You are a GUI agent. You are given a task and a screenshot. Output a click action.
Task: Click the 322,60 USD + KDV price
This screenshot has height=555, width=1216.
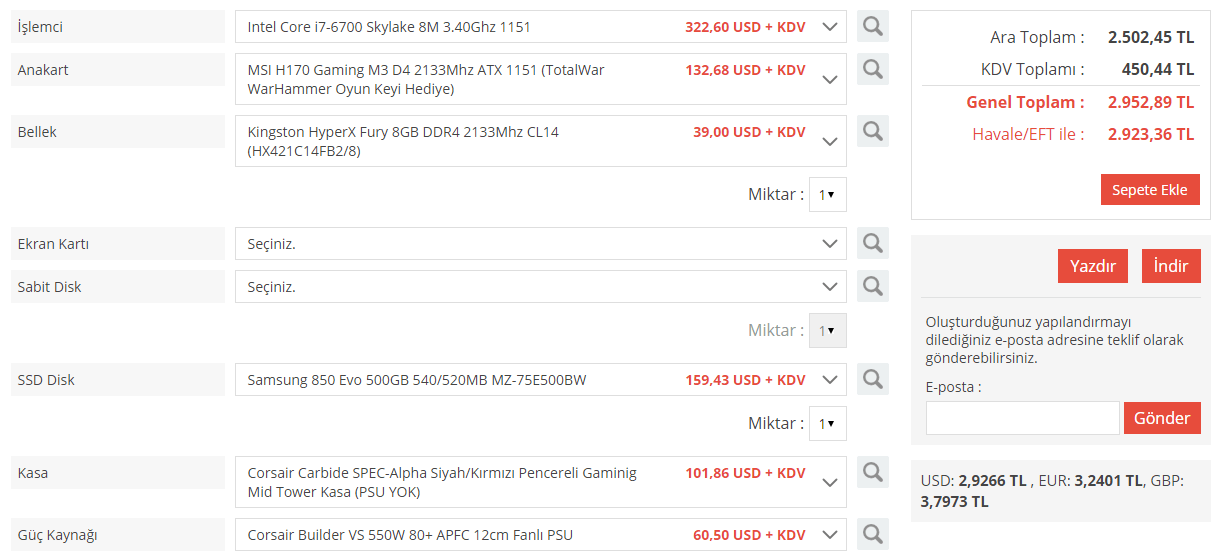point(745,27)
